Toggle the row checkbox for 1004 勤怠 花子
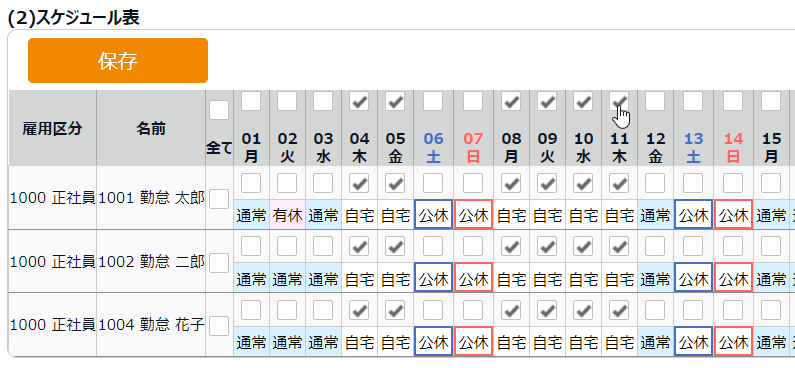This screenshot has width=795, height=368. 219,326
